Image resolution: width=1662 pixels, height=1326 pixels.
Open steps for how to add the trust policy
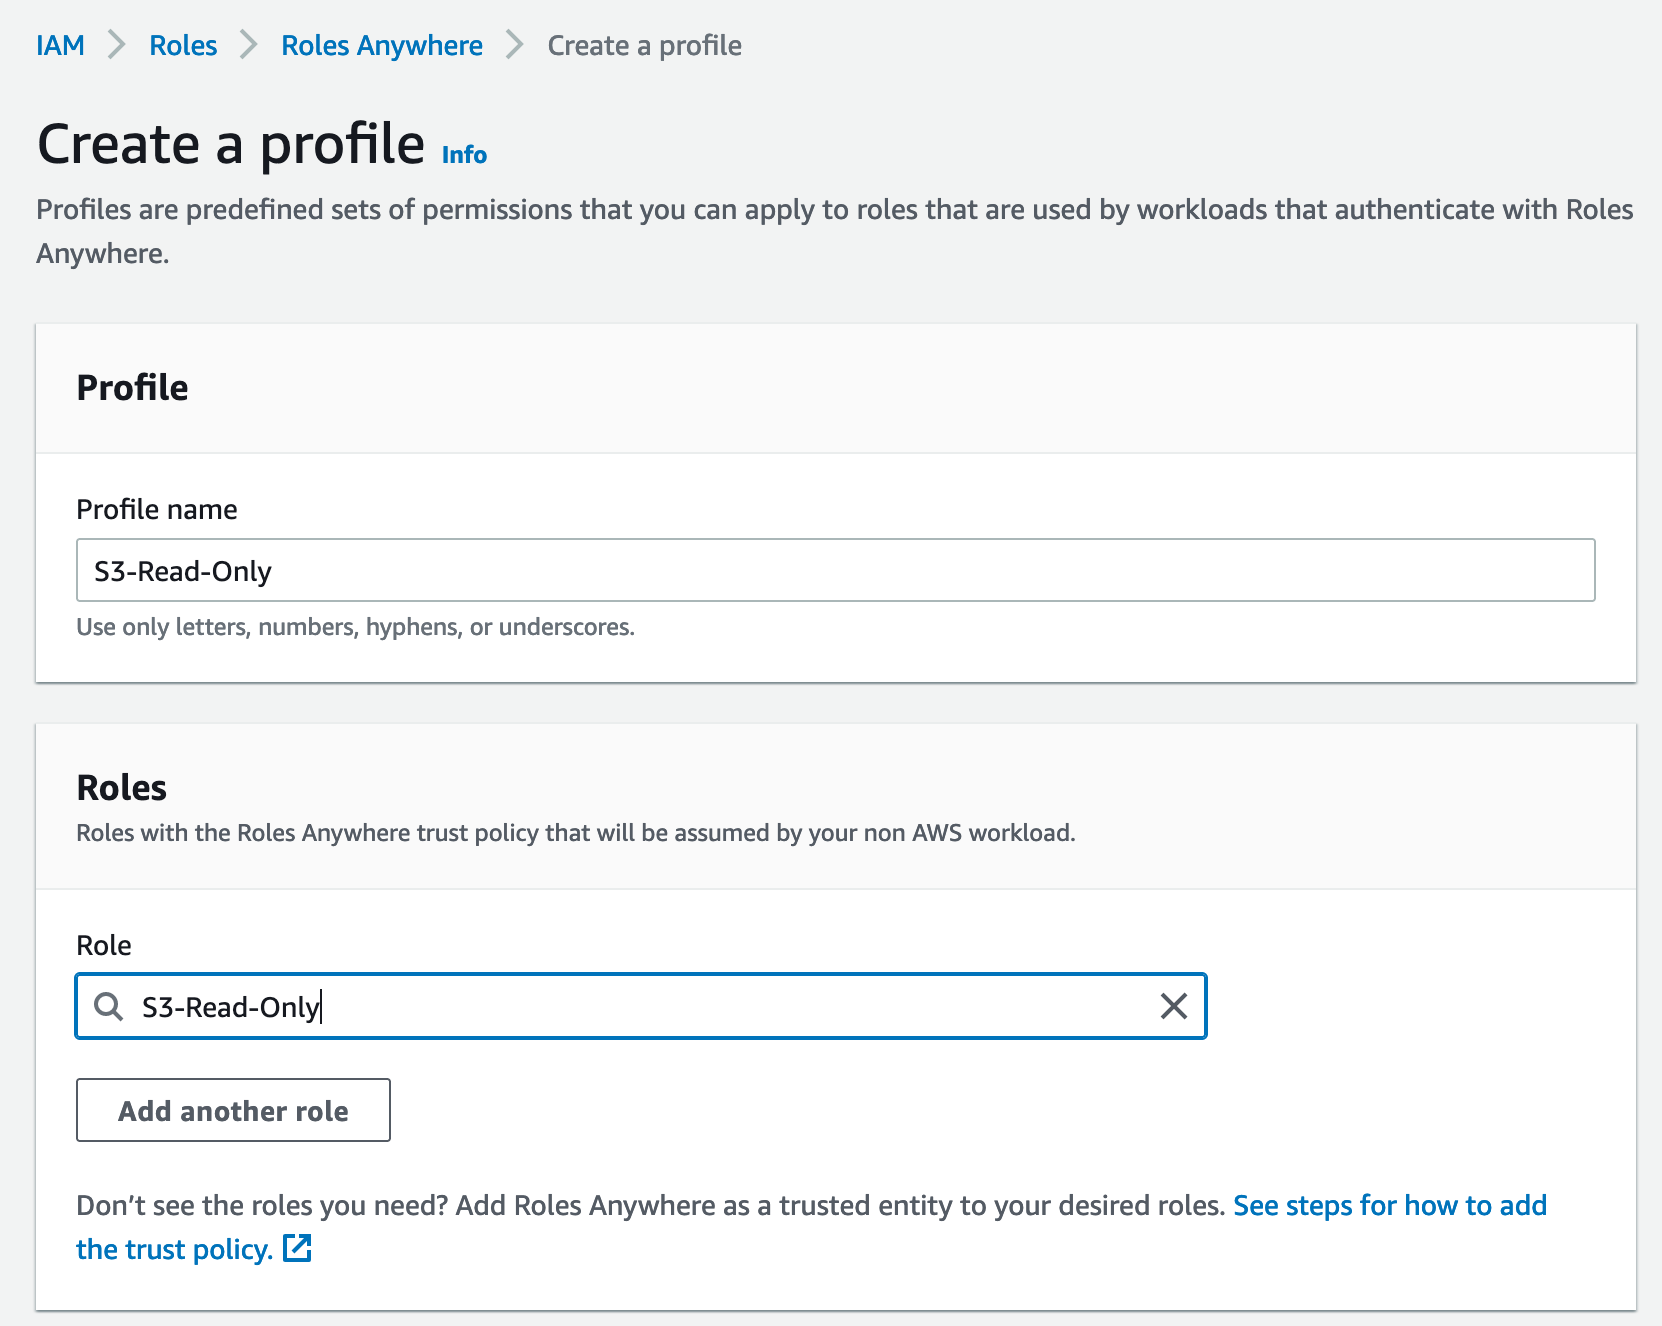(1389, 1205)
